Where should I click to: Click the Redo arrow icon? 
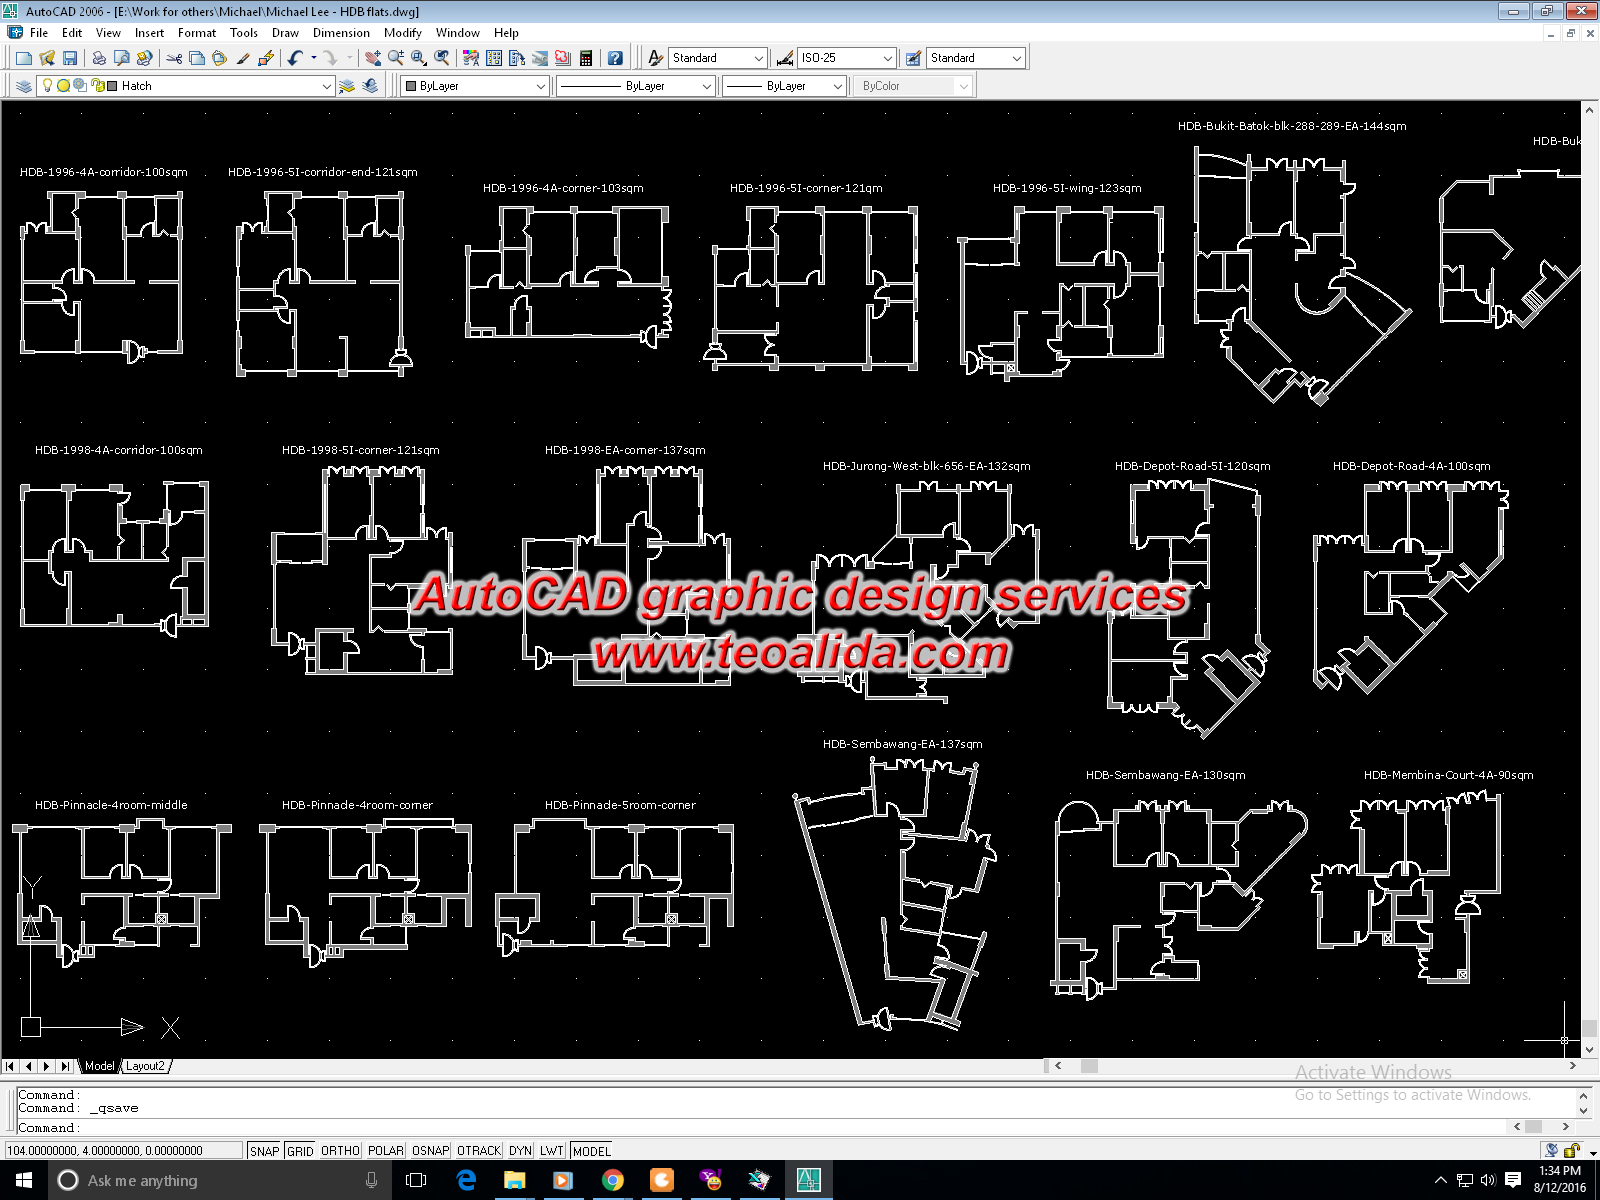[x=330, y=58]
